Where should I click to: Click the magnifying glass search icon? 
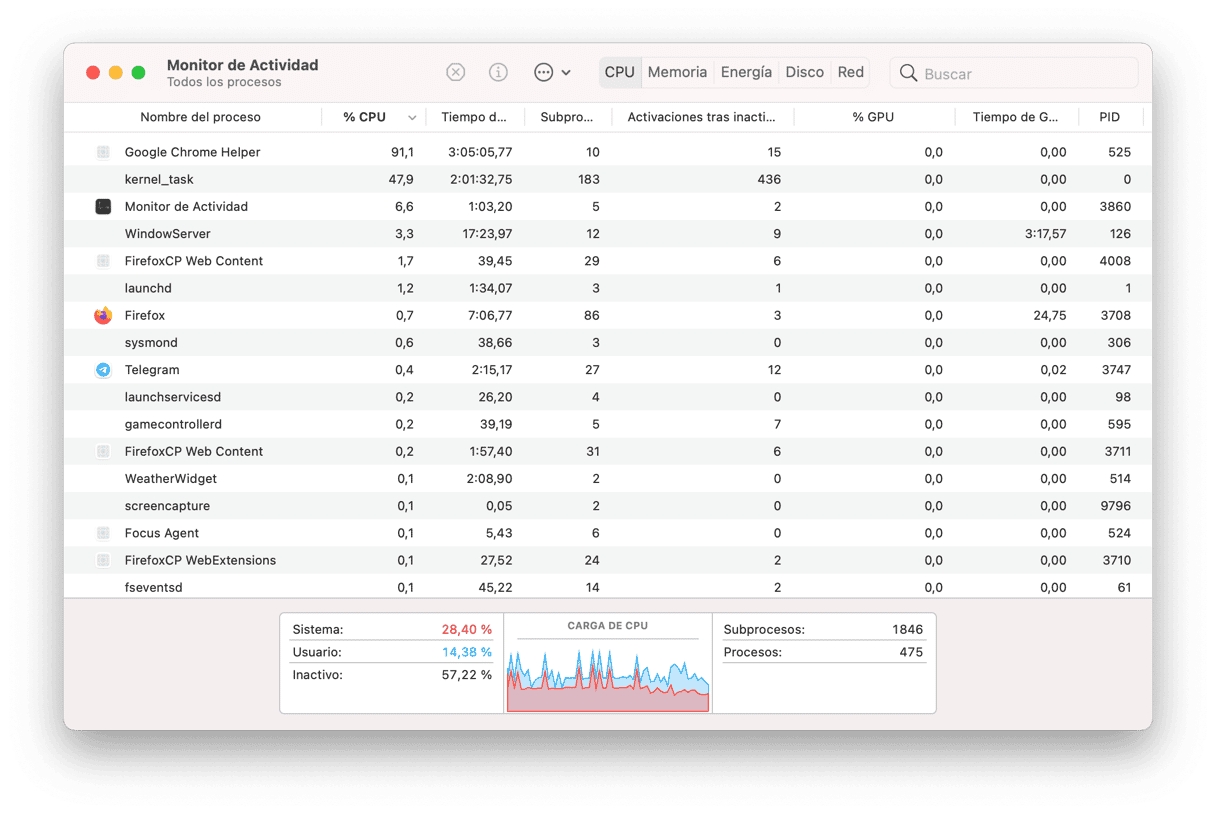pos(908,73)
